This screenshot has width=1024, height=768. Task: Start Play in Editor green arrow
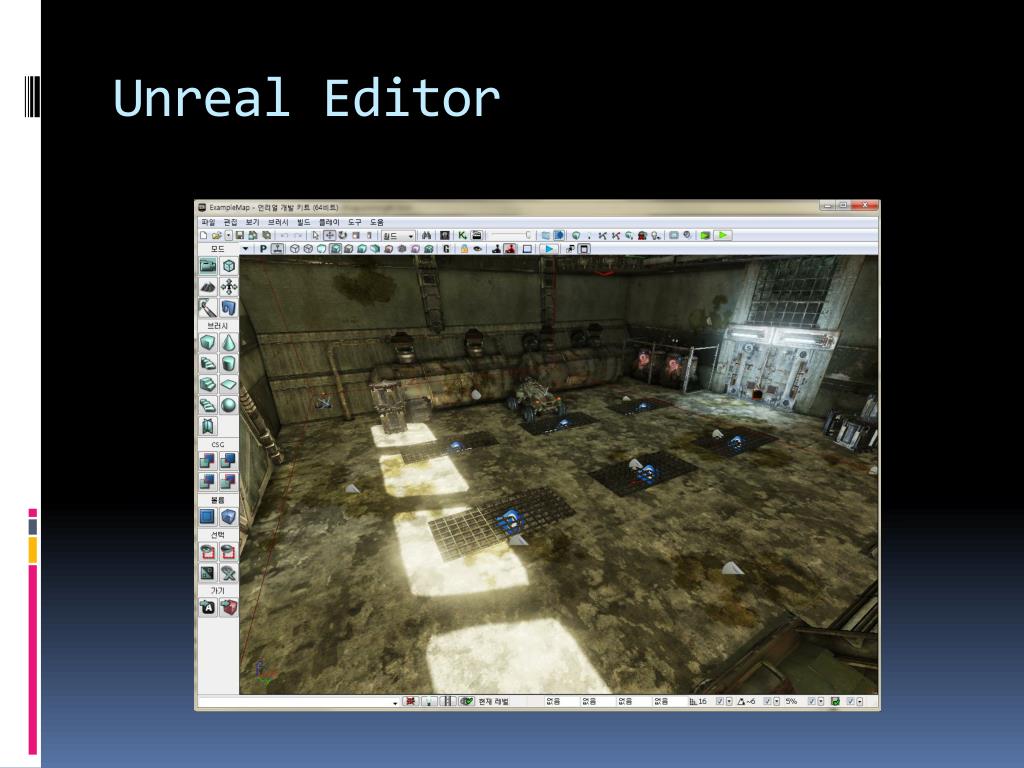click(x=723, y=235)
